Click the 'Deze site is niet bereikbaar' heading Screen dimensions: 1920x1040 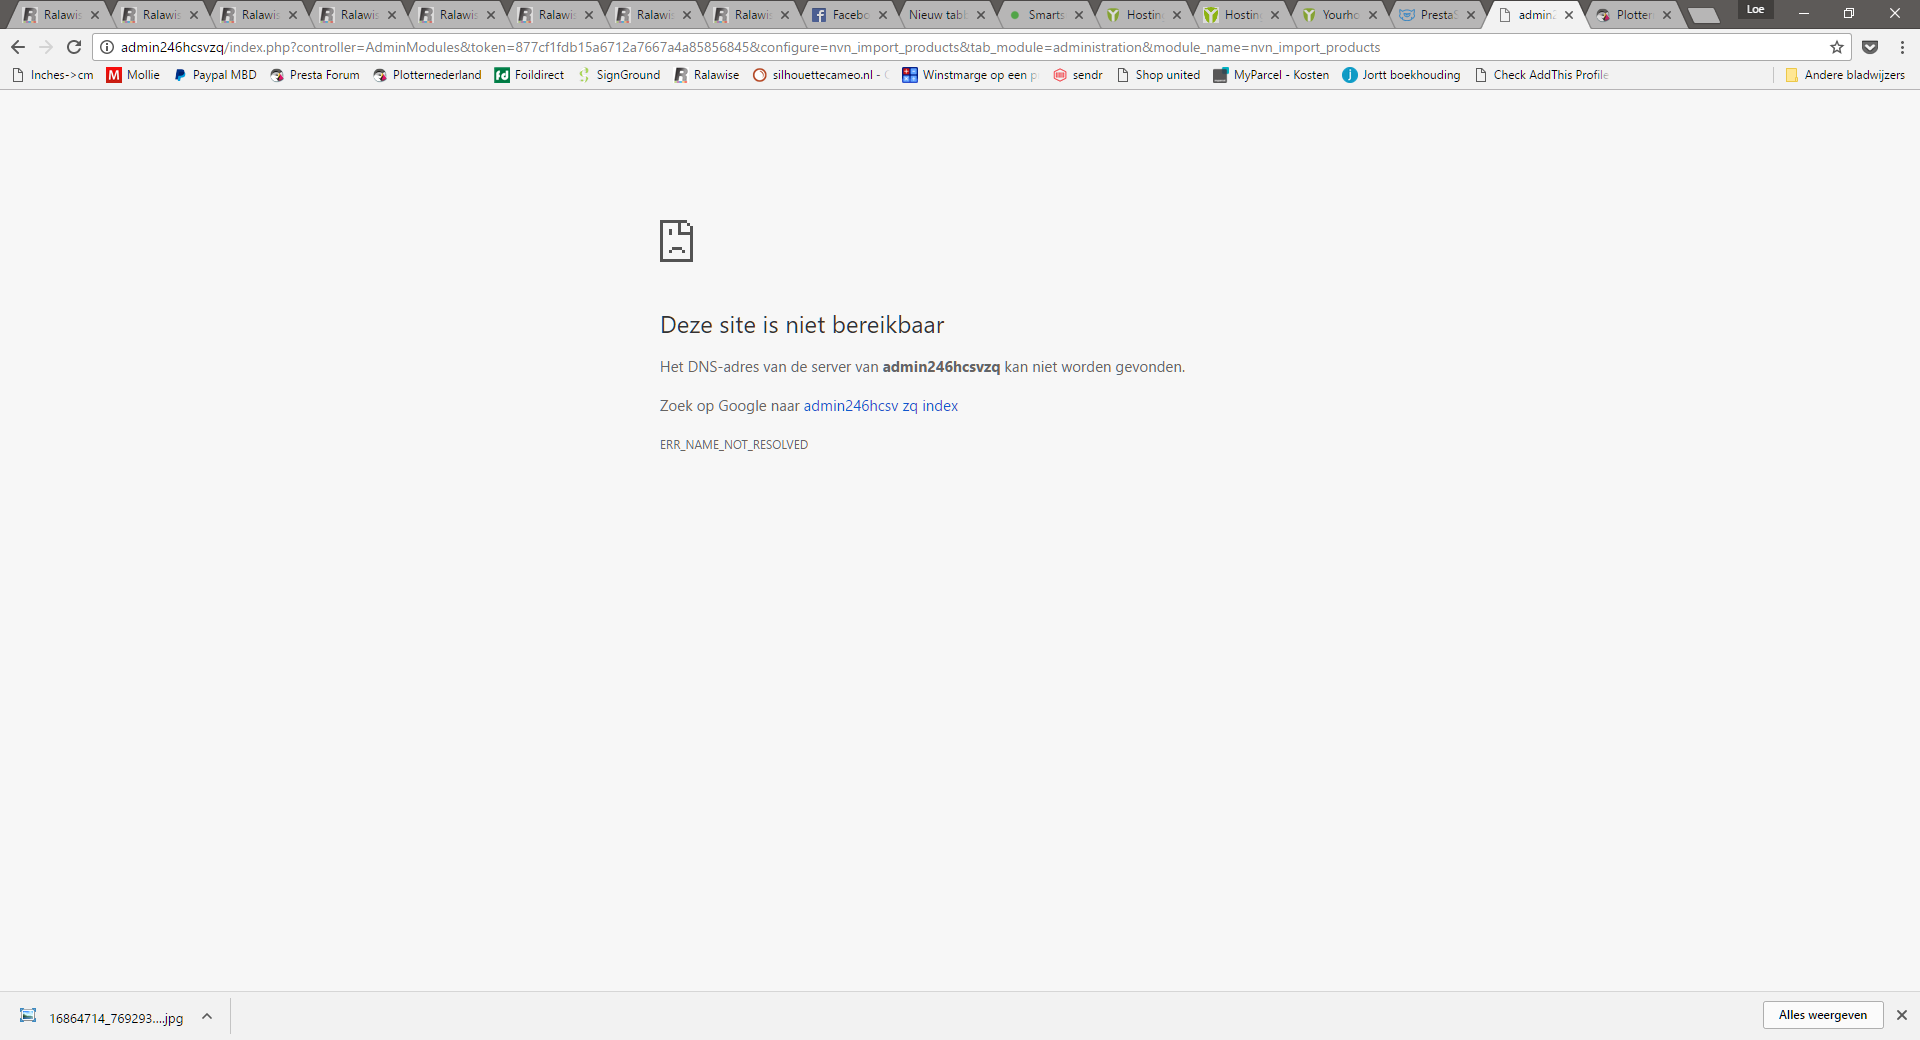point(802,325)
